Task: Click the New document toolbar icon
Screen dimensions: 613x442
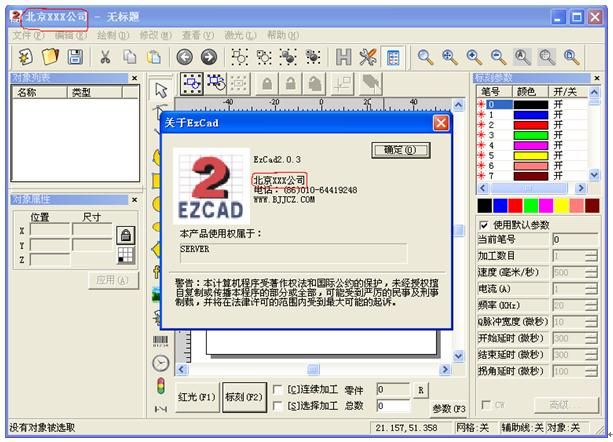Action: (x=25, y=57)
